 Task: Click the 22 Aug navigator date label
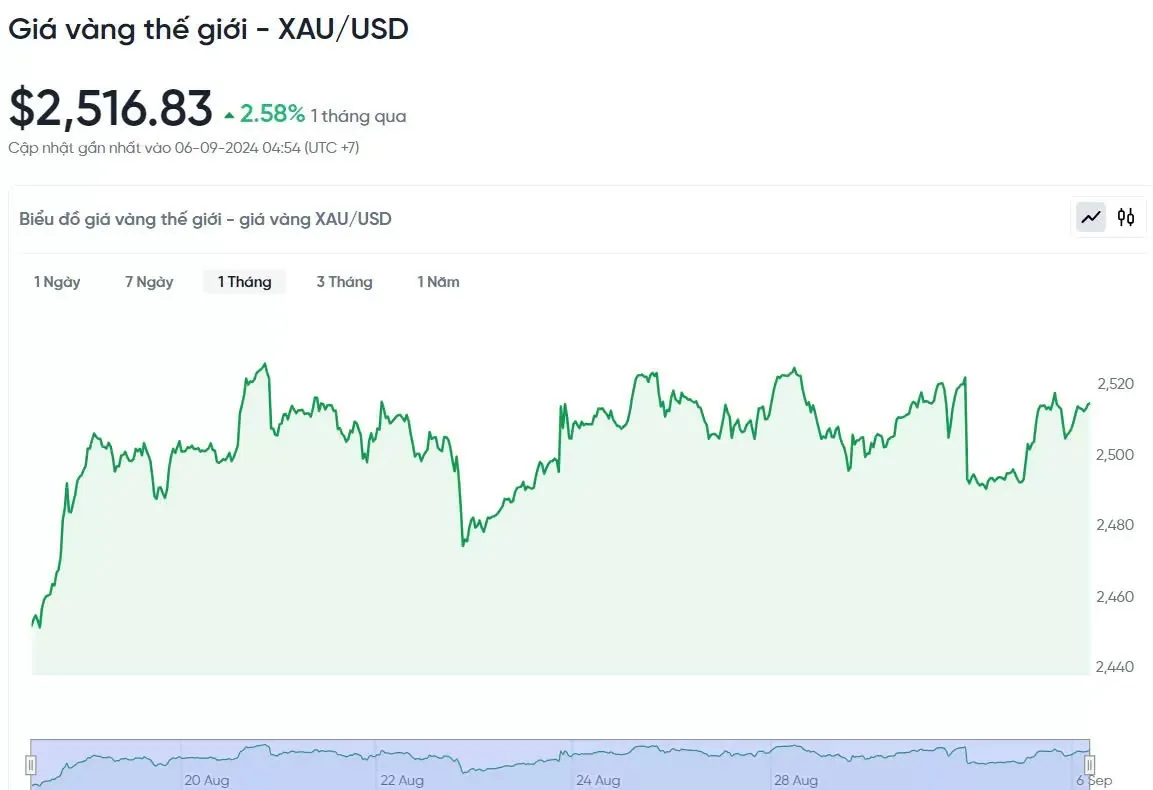[402, 780]
